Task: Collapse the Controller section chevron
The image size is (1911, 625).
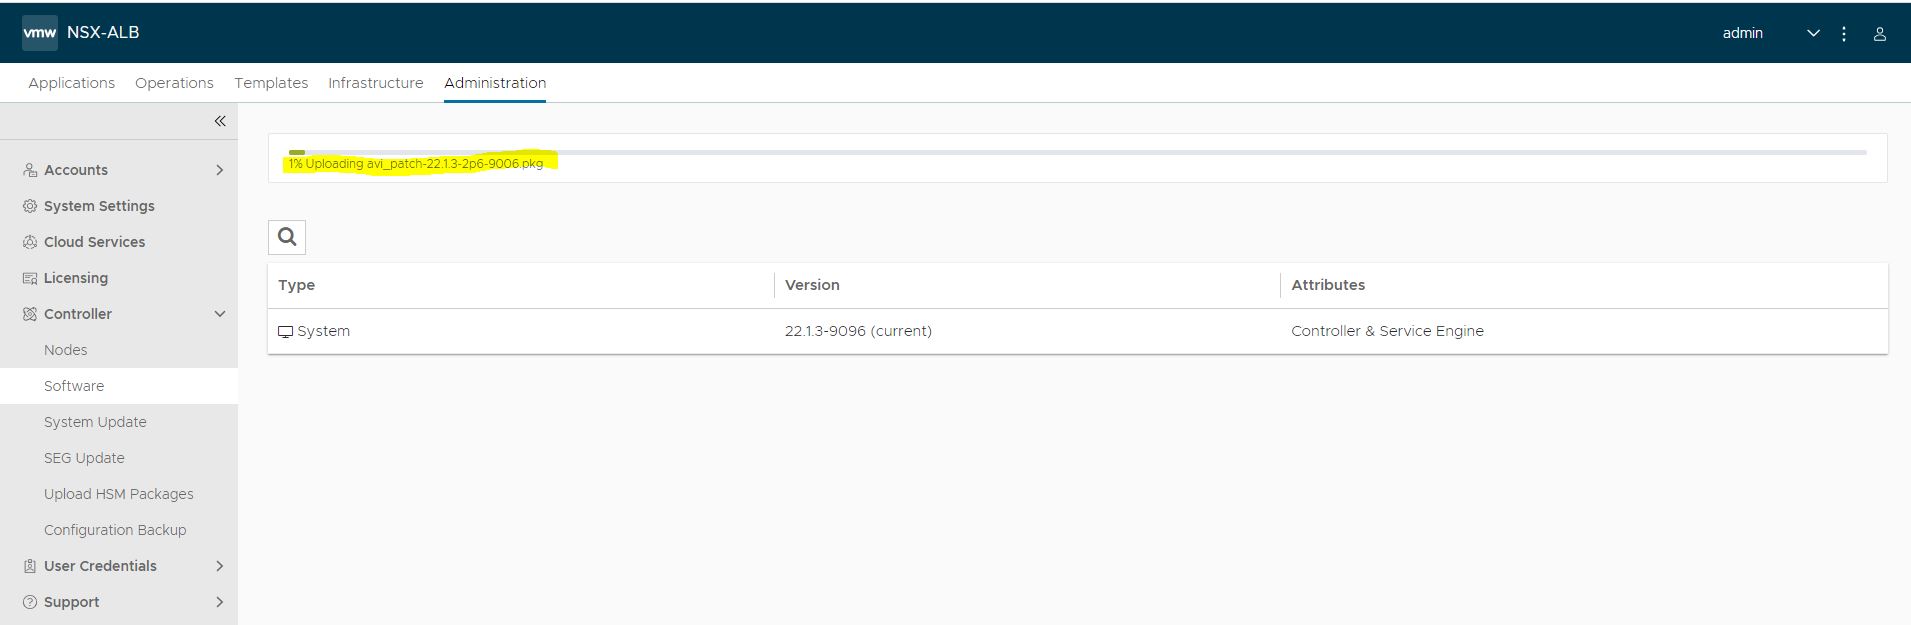Action: pos(220,314)
